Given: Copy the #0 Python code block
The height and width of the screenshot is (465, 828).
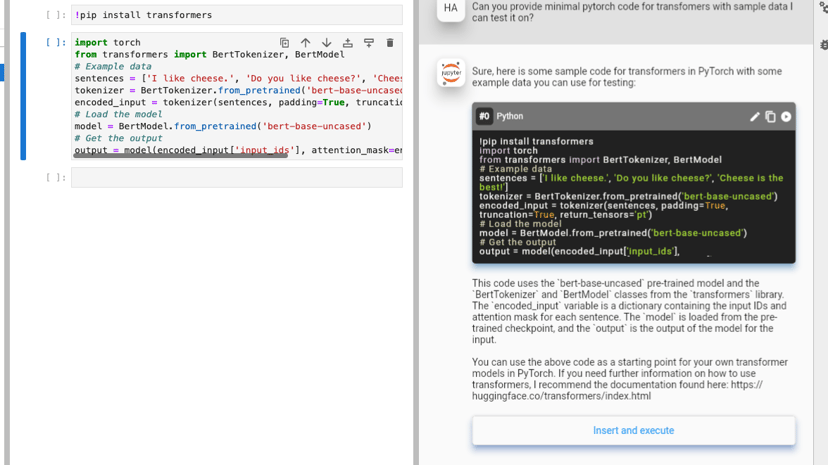Looking at the screenshot, I should coord(770,117).
